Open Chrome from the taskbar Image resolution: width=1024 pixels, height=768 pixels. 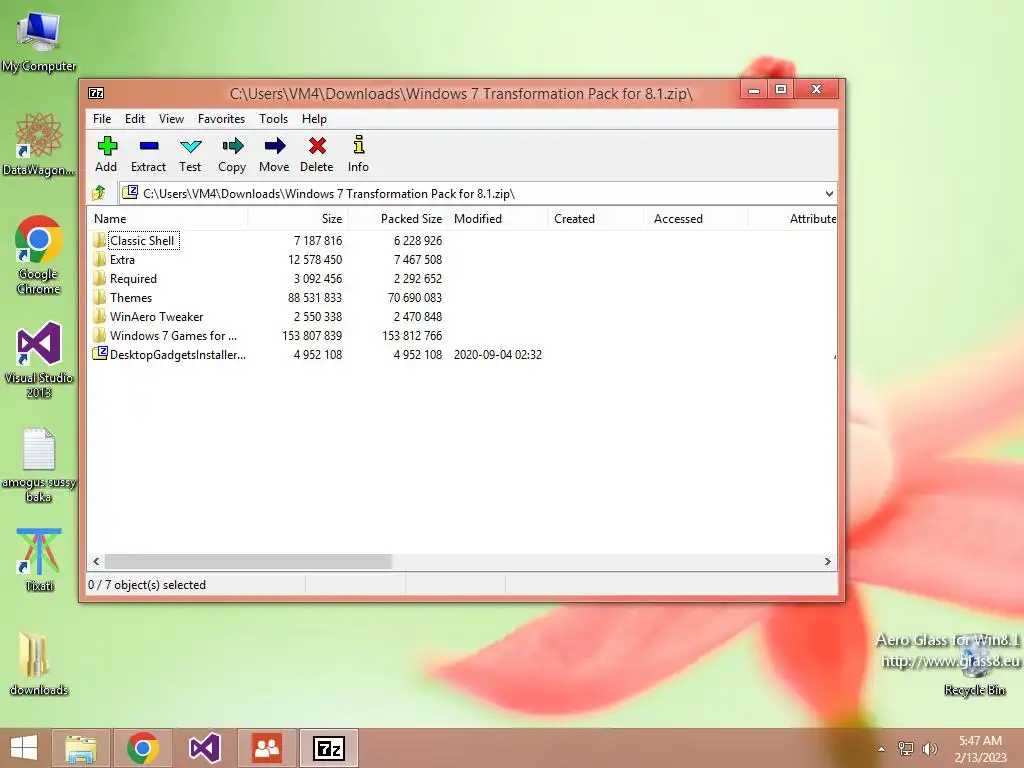pyautogui.click(x=143, y=748)
